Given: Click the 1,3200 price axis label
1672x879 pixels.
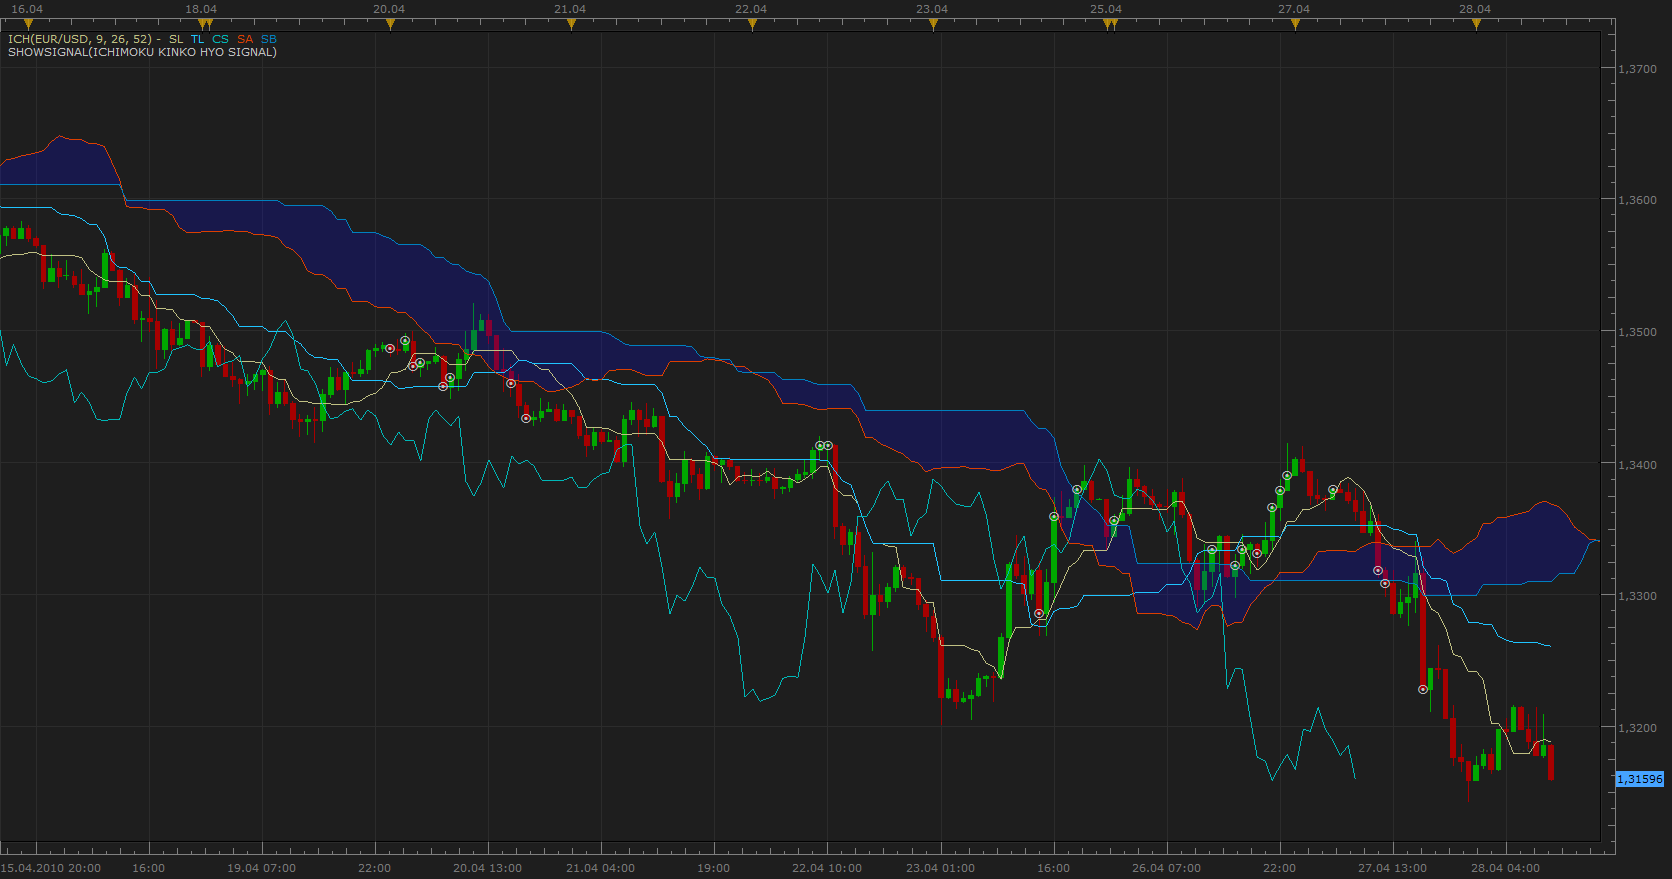Looking at the screenshot, I should [1638, 728].
